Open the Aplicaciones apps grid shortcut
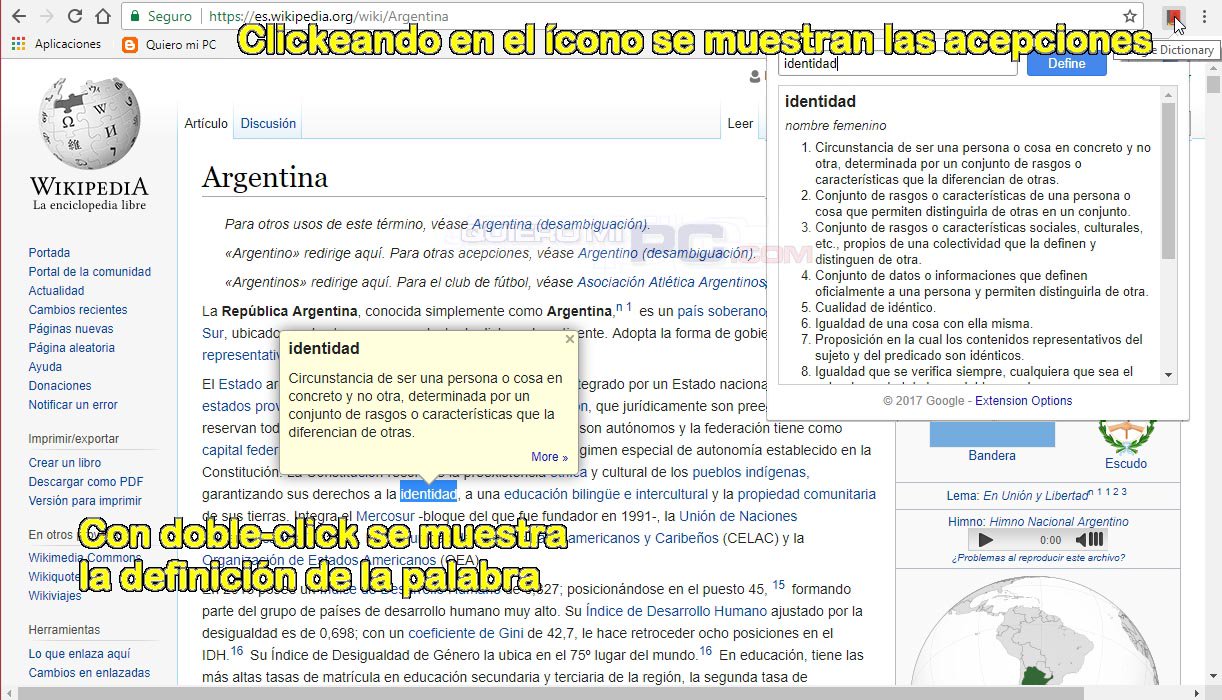This screenshot has width=1222, height=700. tap(56, 44)
